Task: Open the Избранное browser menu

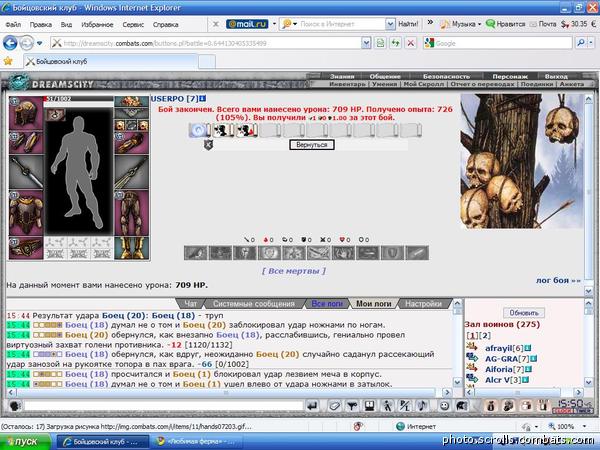Action: pyautogui.click(x=97, y=24)
